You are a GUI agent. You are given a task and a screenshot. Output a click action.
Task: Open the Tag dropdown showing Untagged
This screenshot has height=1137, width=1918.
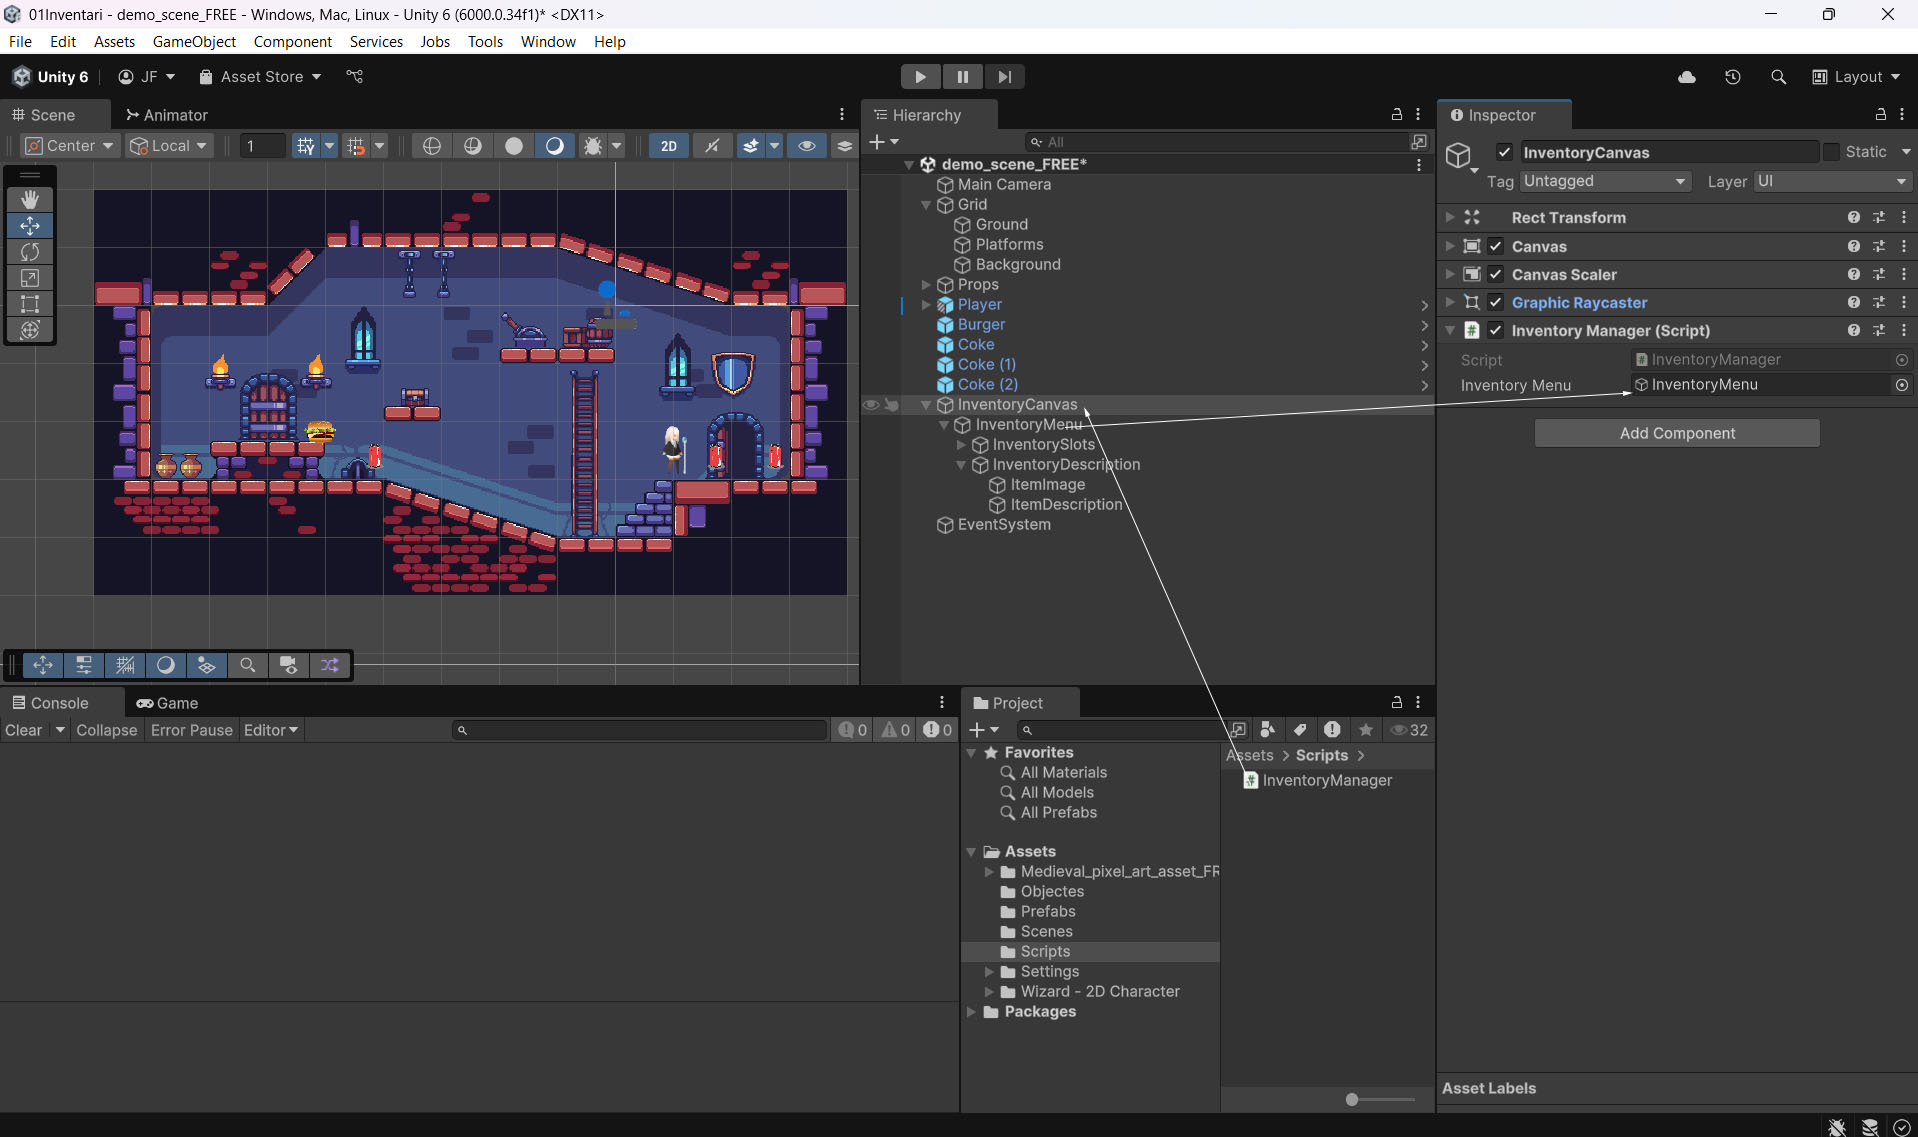point(1605,181)
